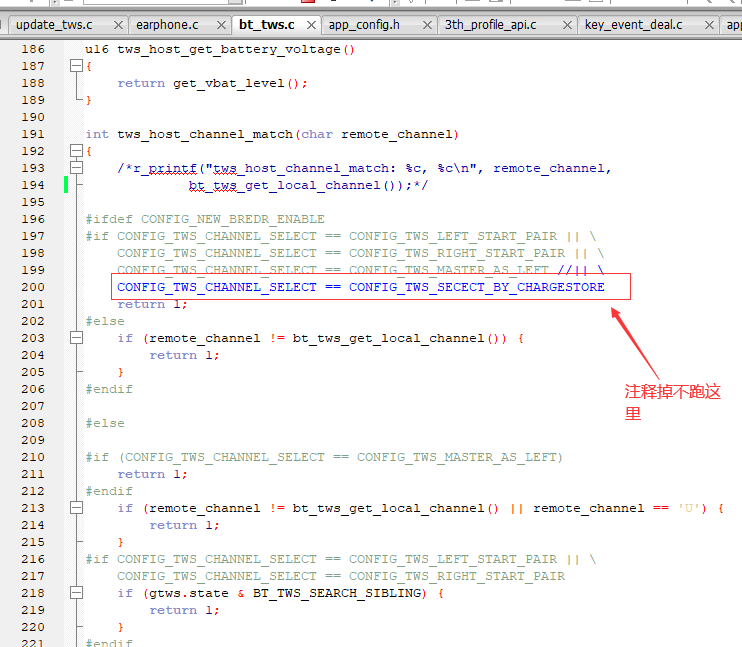742x647 pixels.
Task: Click get_vbat_level call on line 188
Action: click(x=229, y=83)
